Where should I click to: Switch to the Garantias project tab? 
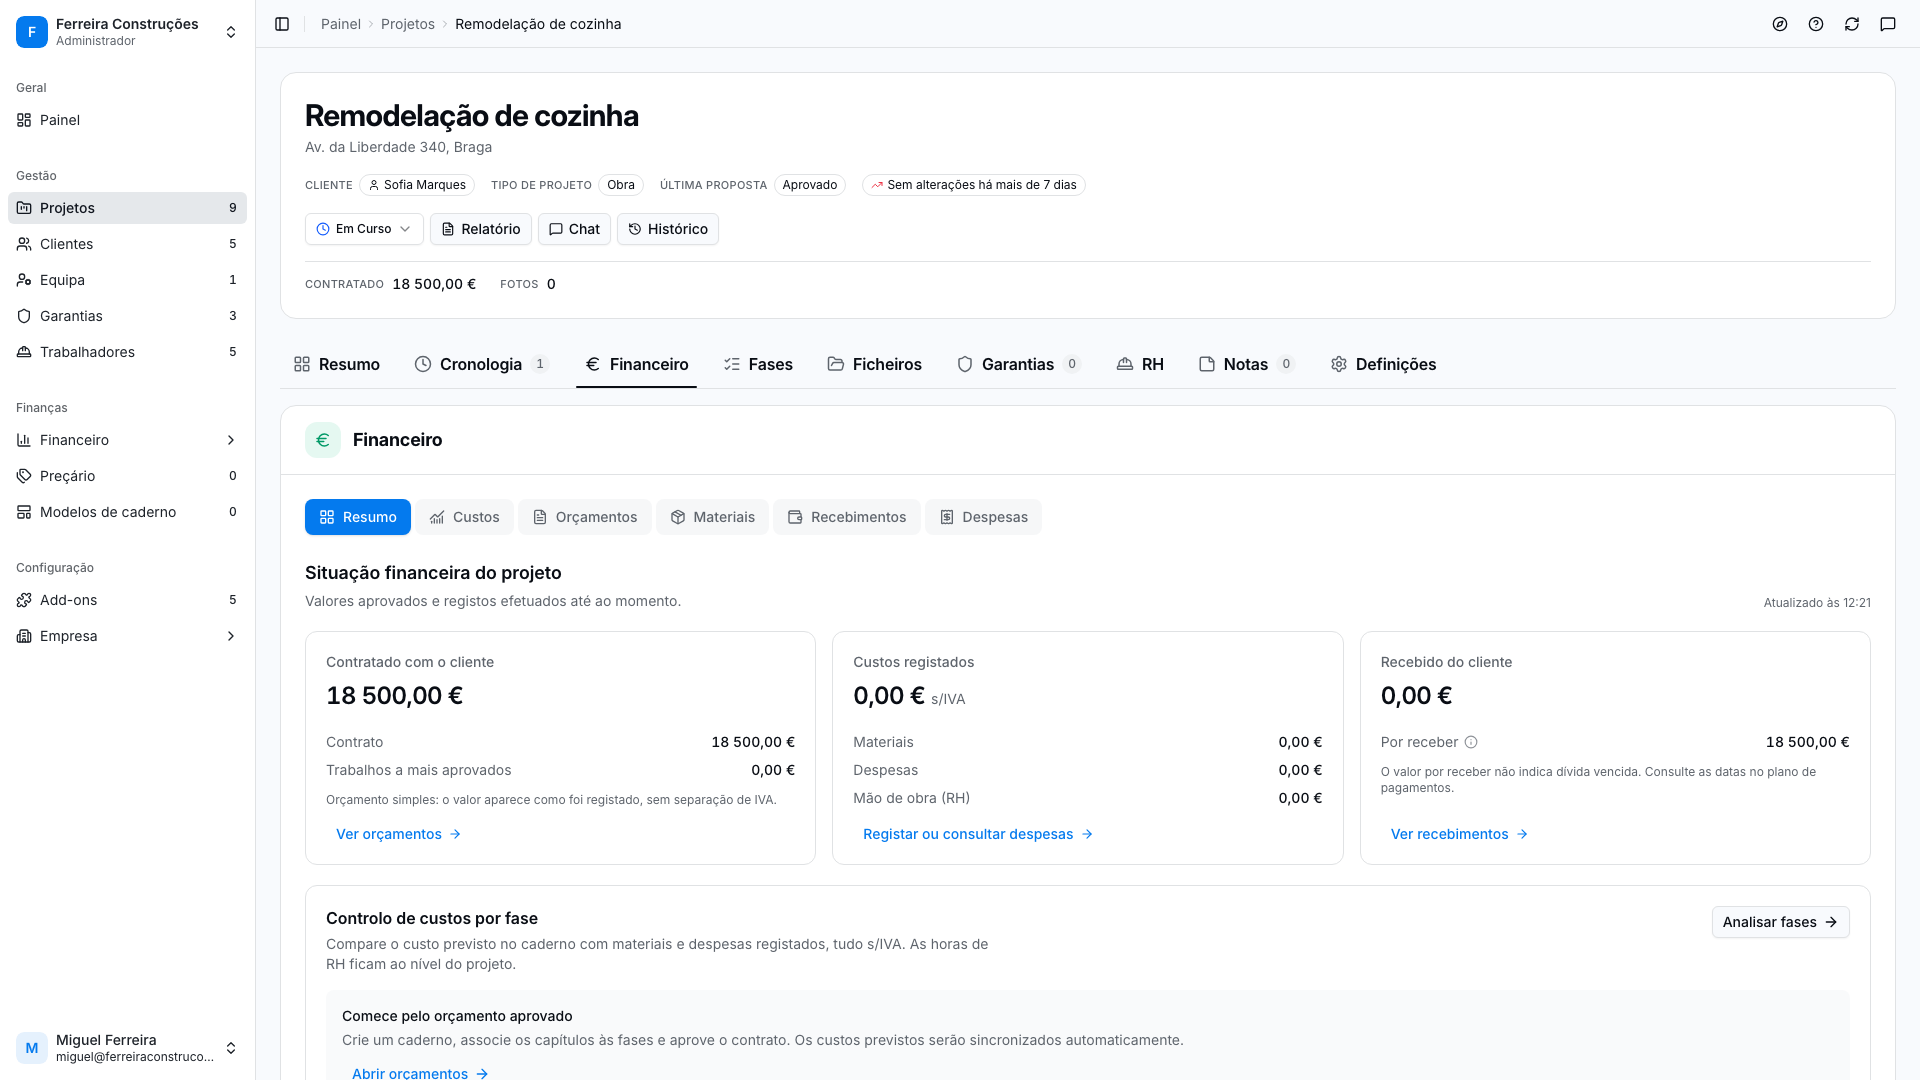(1018, 364)
